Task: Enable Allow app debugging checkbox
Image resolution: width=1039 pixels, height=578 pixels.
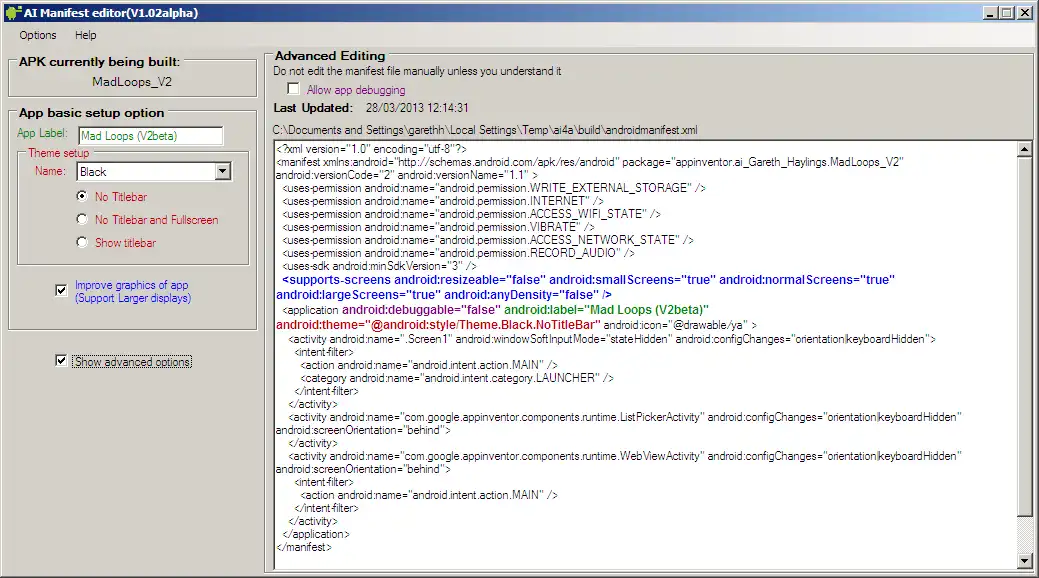Action: tap(293, 88)
